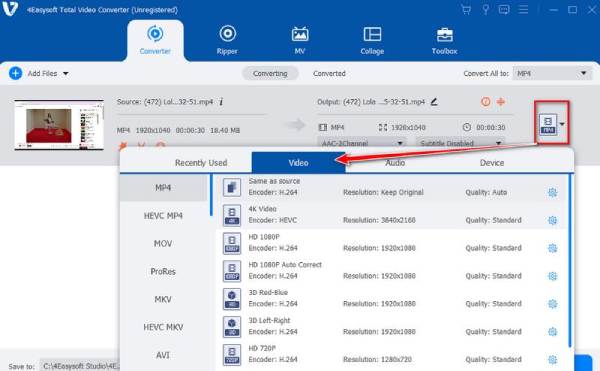Click the HD 1080P preset icon
The height and width of the screenshot is (371, 600).
pyautogui.click(x=232, y=243)
